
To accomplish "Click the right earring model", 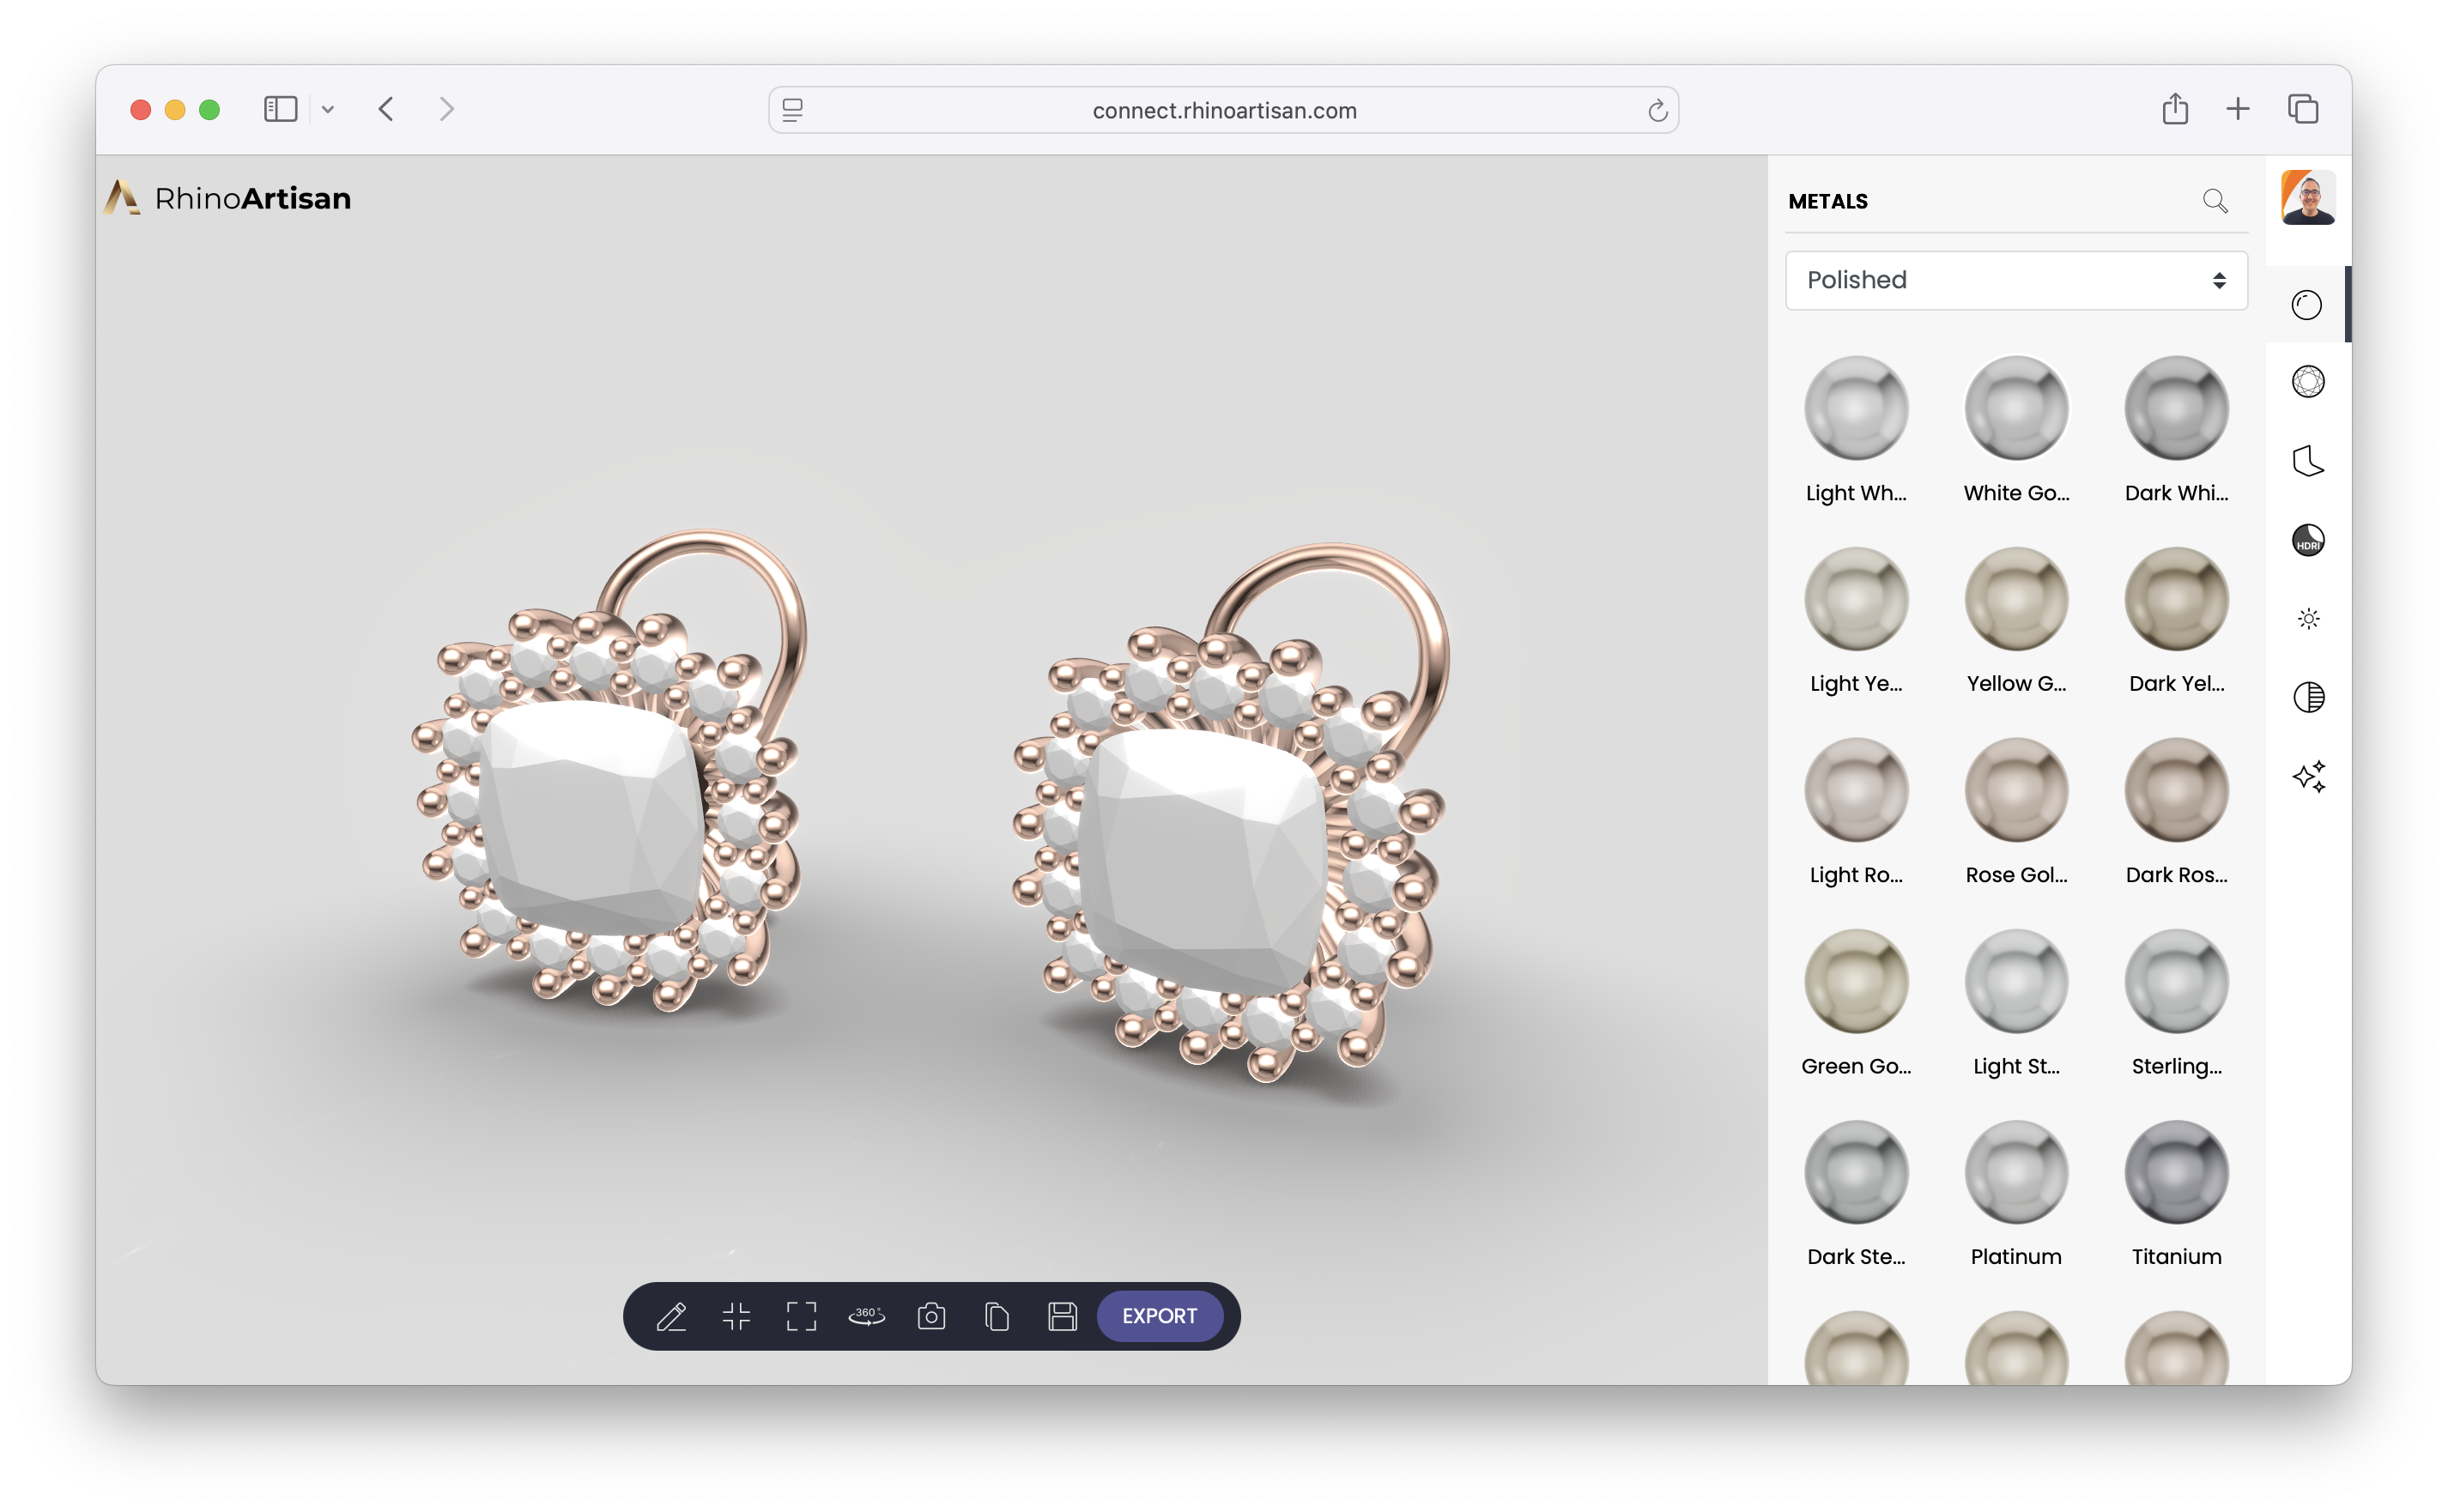I will [1230, 813].
